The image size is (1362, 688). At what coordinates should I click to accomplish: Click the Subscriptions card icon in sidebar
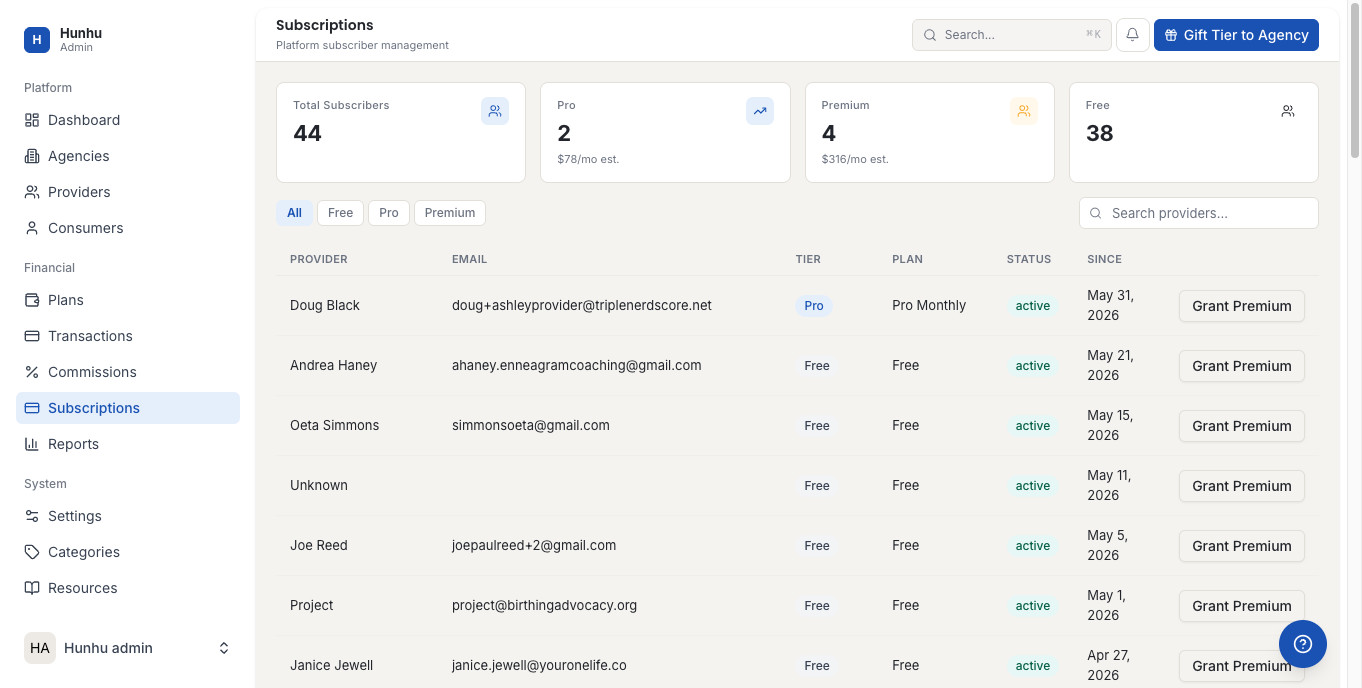32,408
